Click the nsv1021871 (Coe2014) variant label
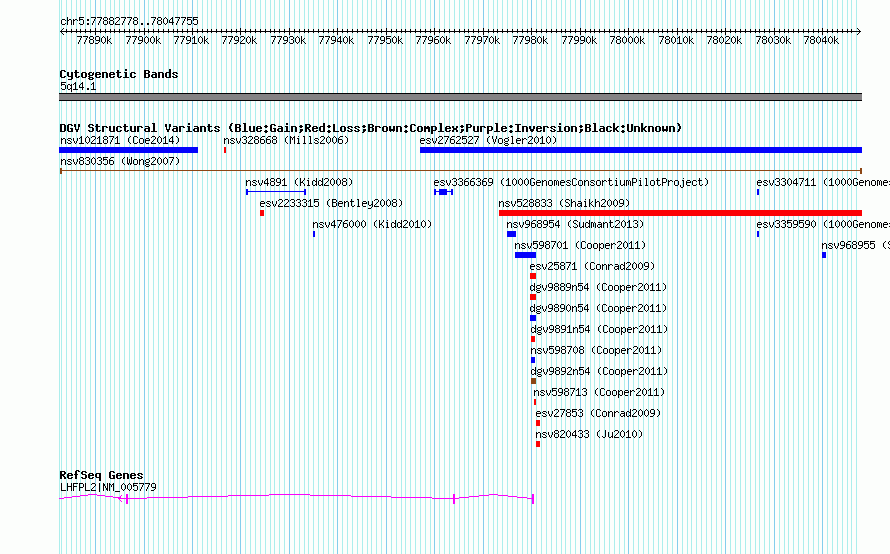This screenshot has height=554, width=890. coord(120,140)
